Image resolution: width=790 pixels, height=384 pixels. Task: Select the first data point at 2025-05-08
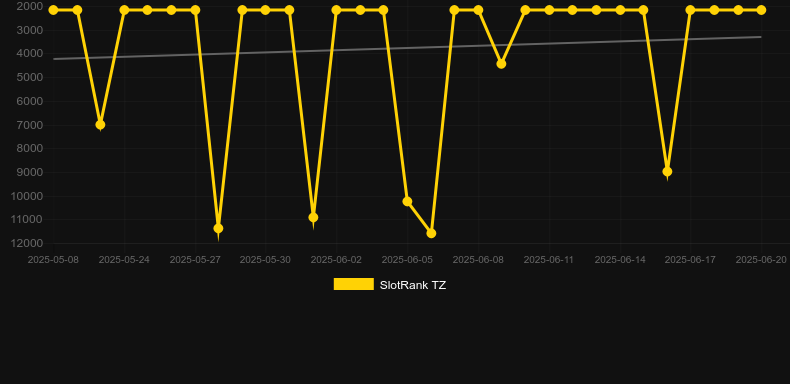click(x=53, y=10)
